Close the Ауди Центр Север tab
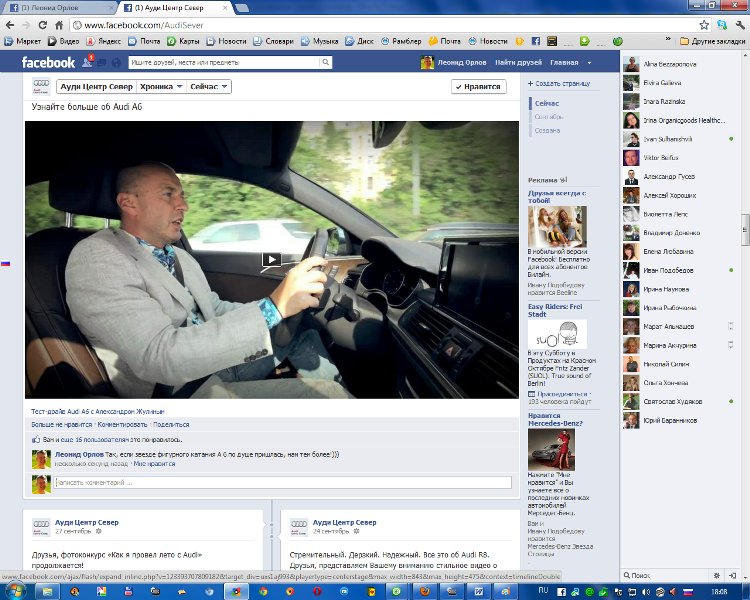 [225, 8]
